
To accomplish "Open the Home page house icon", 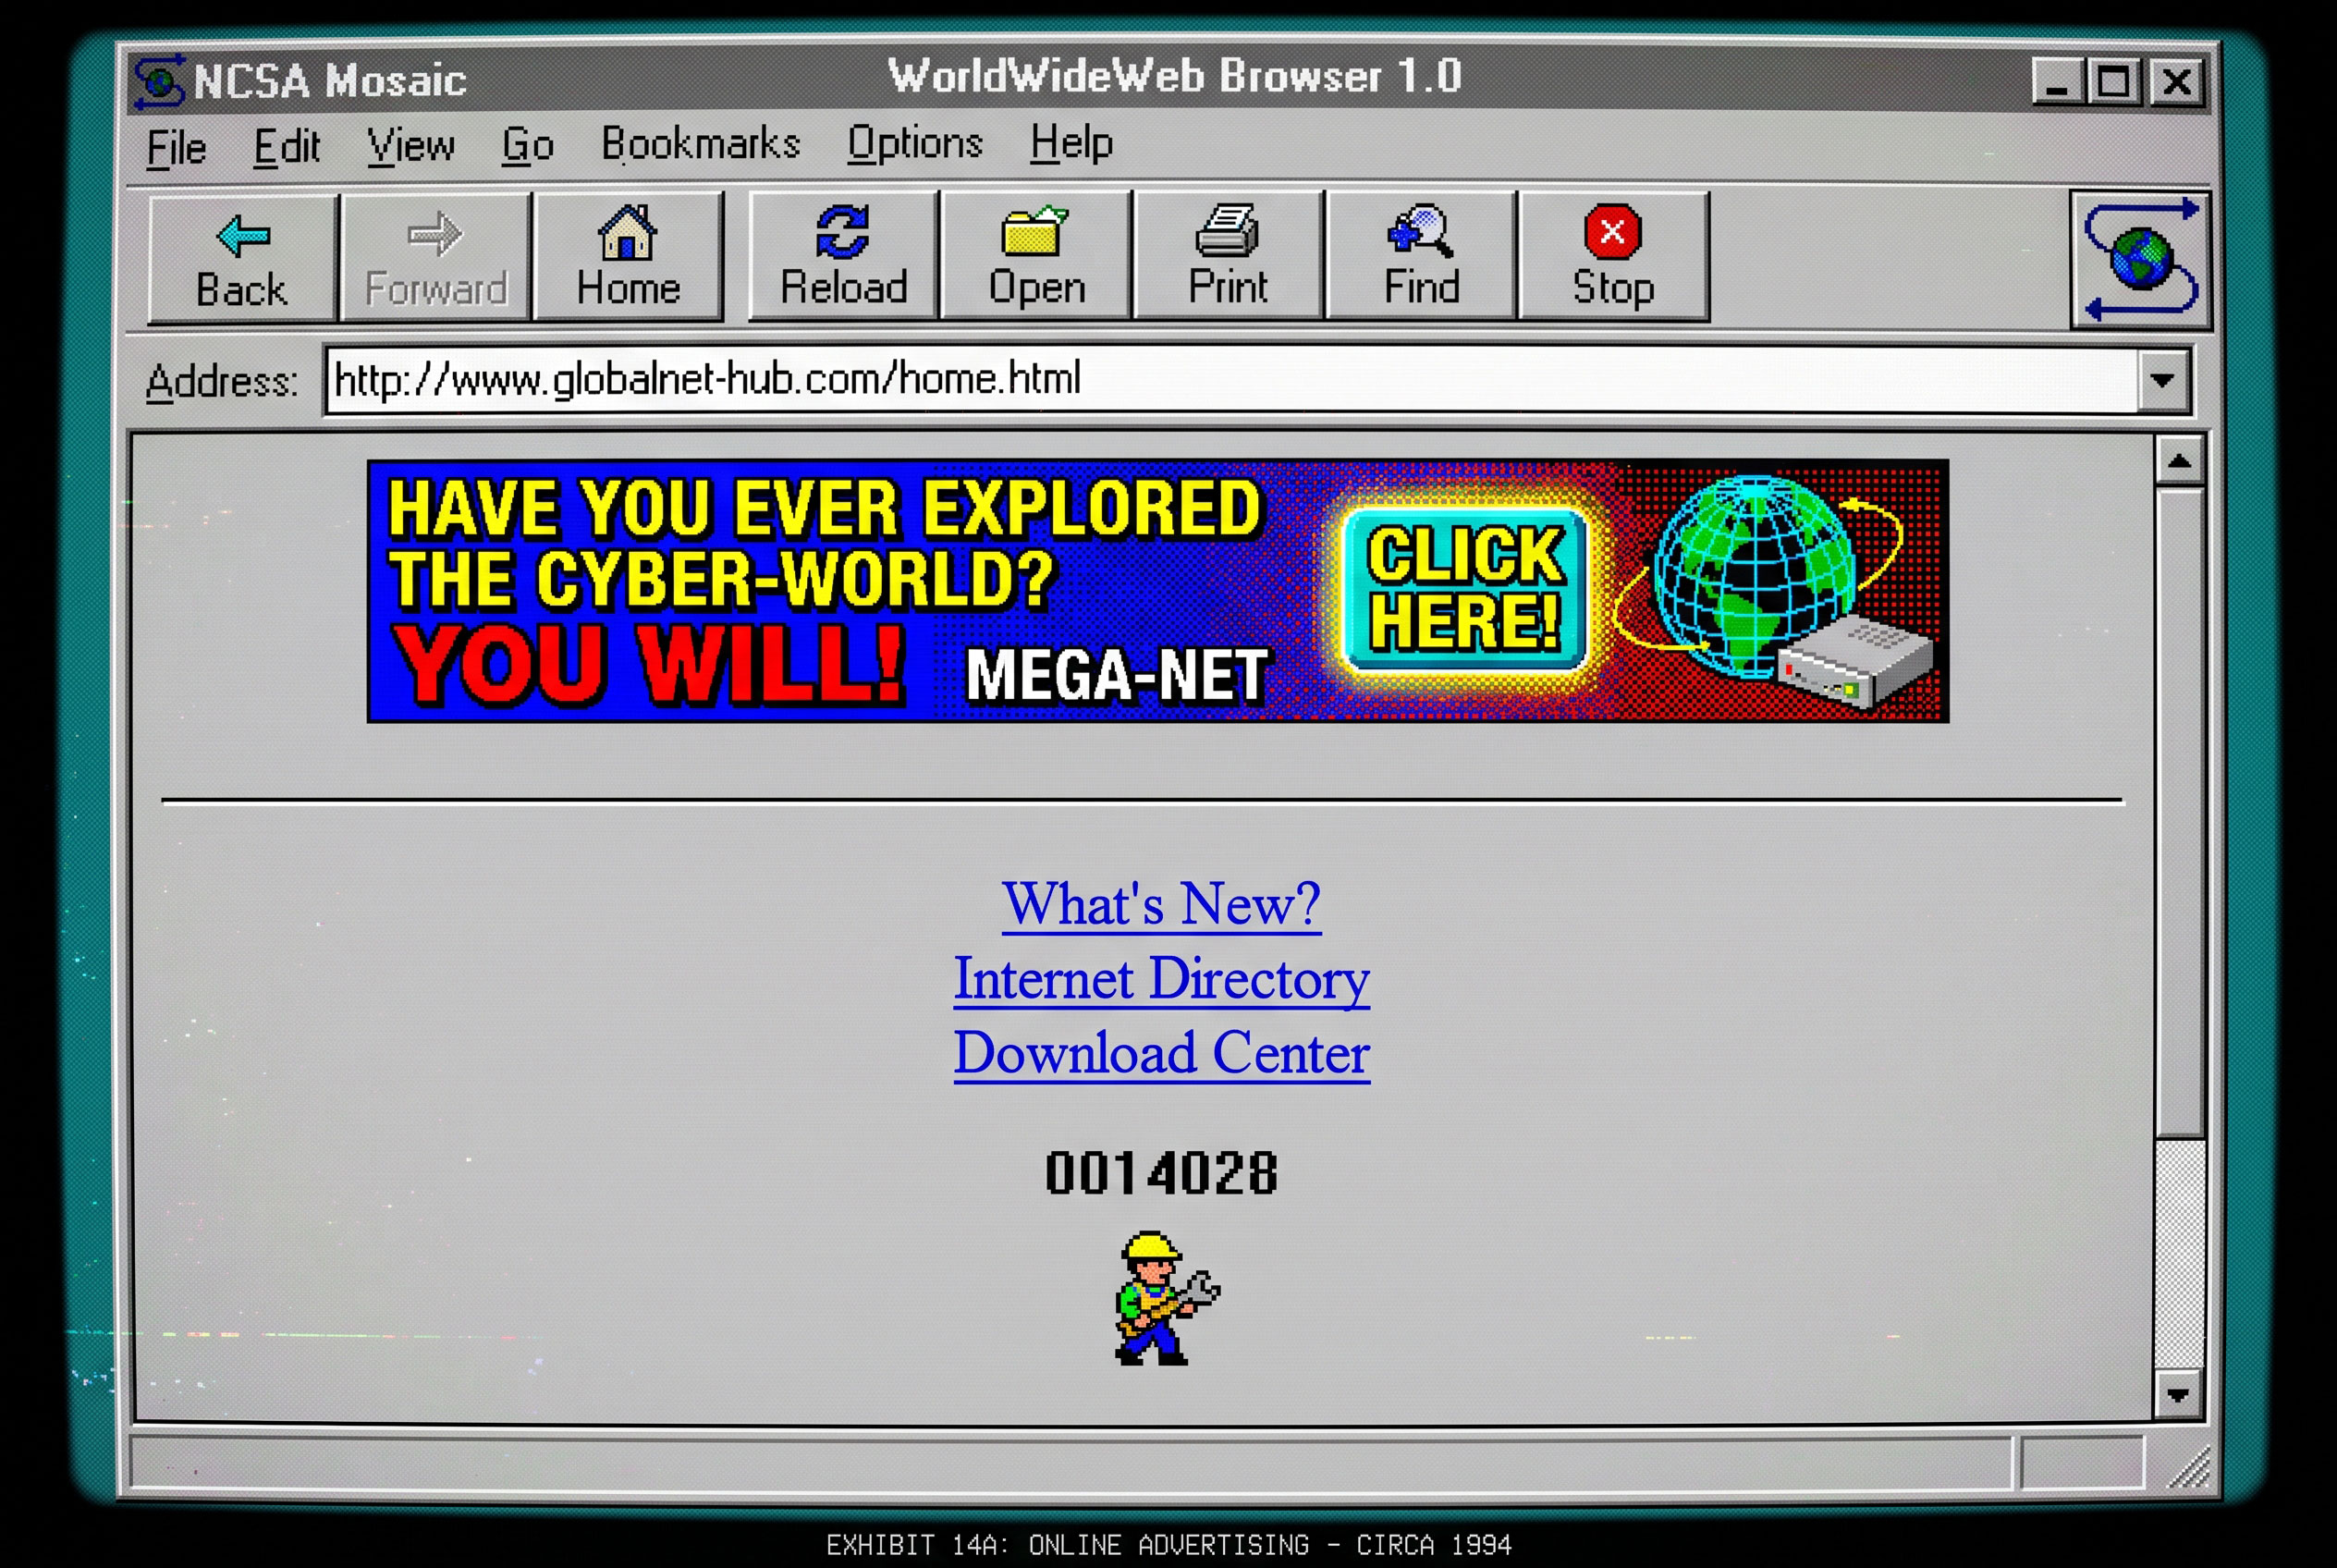I will point(628,257).
